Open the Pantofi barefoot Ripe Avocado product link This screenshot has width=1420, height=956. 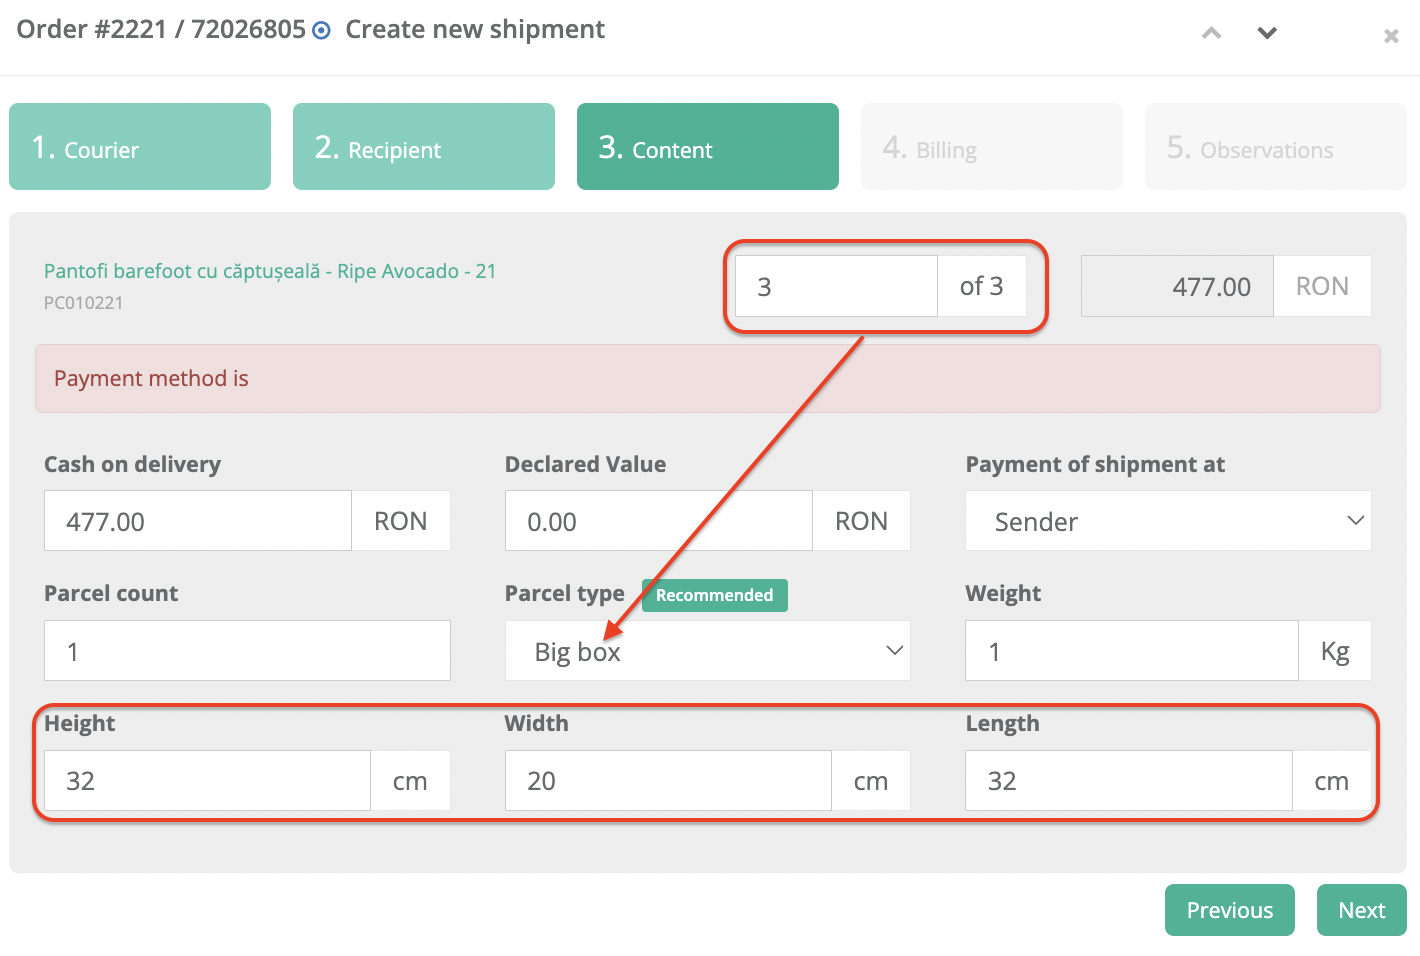tap(270, 271)
